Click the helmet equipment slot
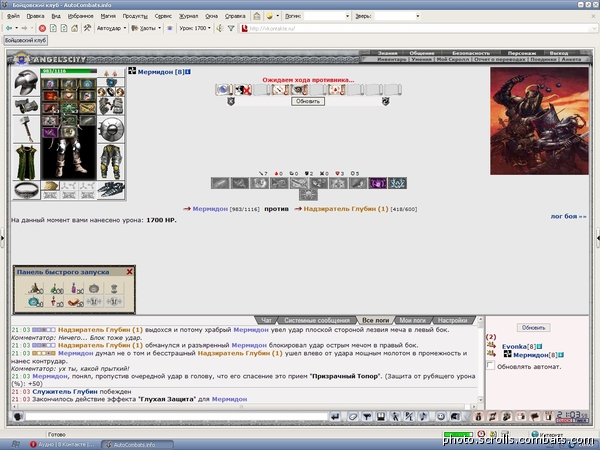This screenshot has height=450, width=600. tap(26, 82)
